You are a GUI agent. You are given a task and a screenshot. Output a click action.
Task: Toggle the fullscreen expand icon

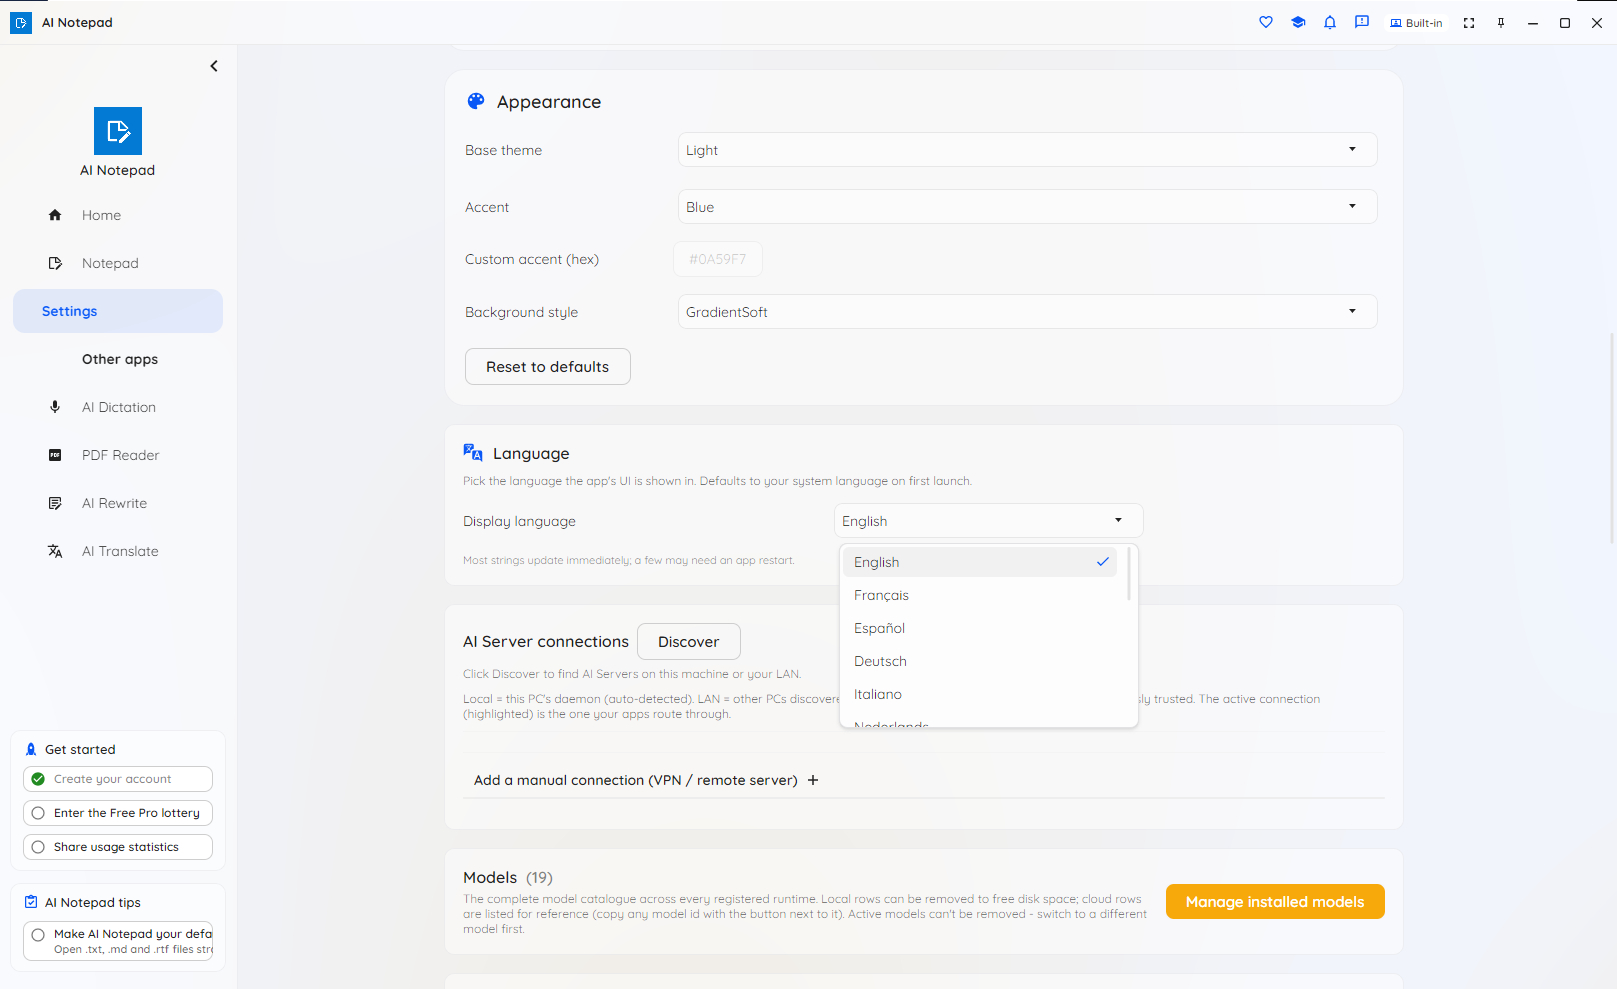coord(1469,23)
